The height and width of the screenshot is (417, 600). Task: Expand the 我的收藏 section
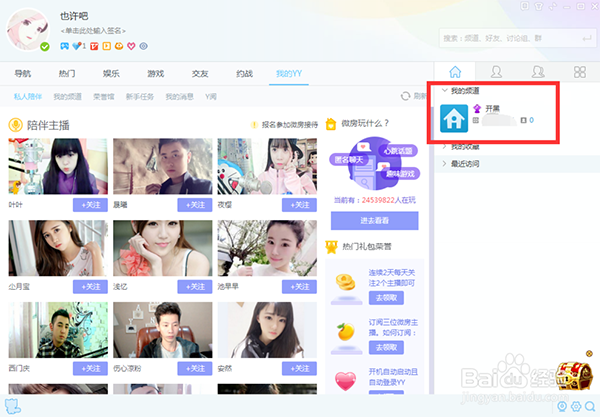tap(444, 147)
